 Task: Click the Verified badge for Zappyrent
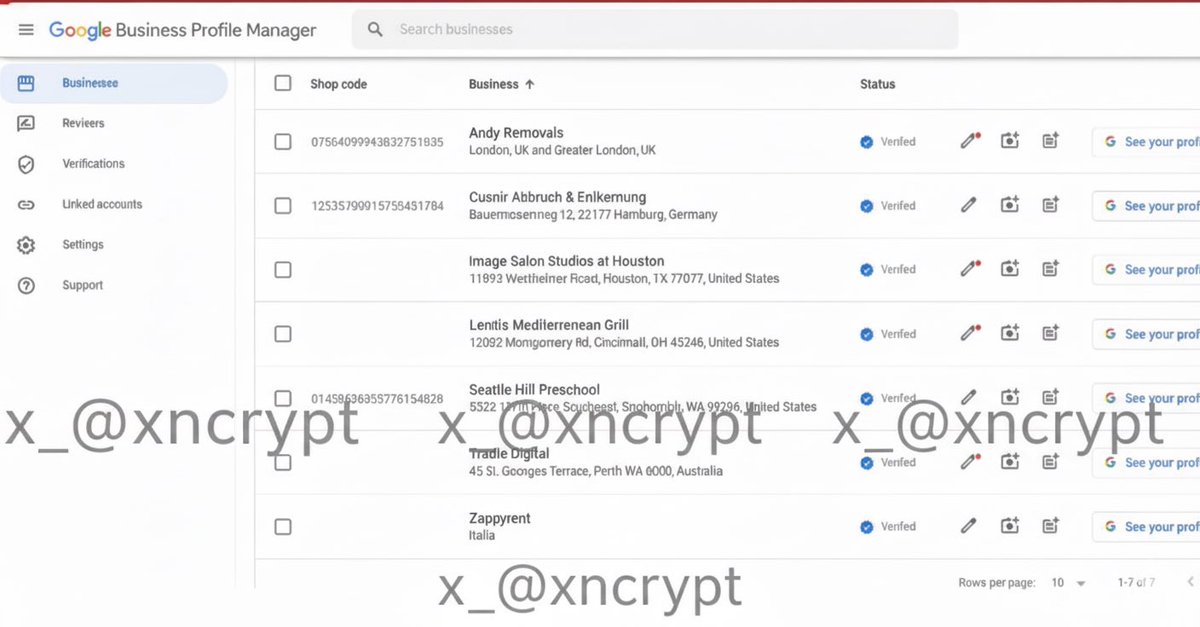(888, 527)
